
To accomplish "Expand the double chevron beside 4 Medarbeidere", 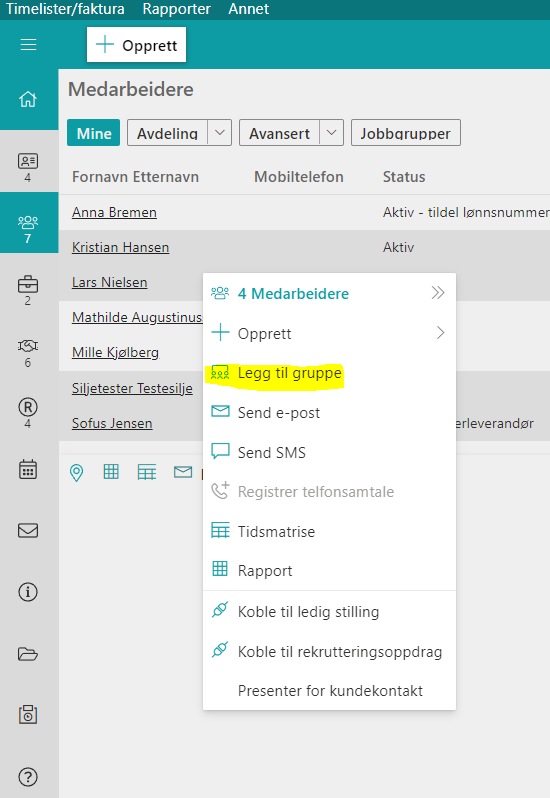I will [438, 293].
